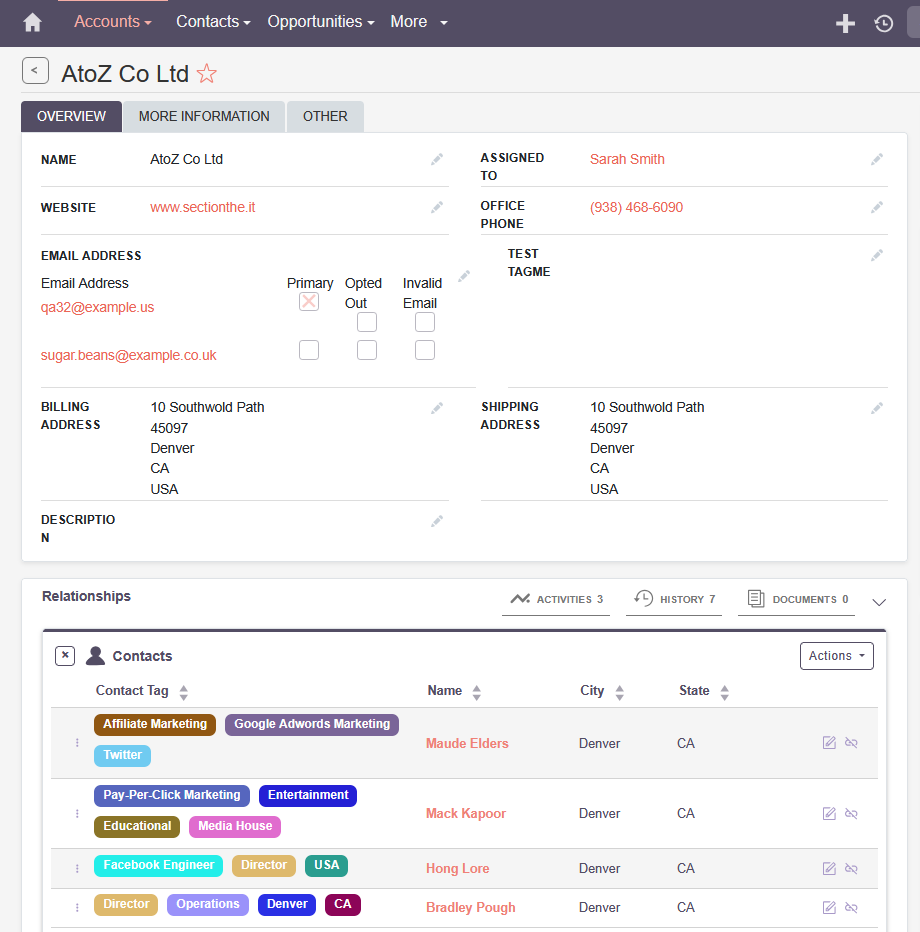Call office phone (938) 468-6090
920x932 pixels.
tap(636, 207)
